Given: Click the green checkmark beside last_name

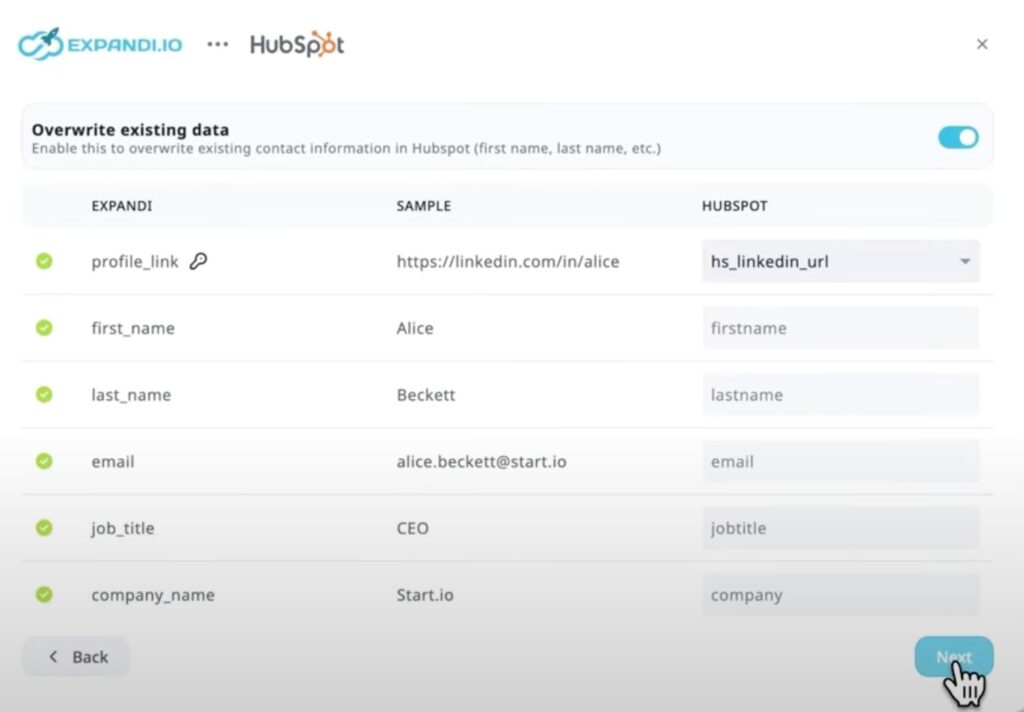Looking at the screenshot, I should click(x=44, y=394).
